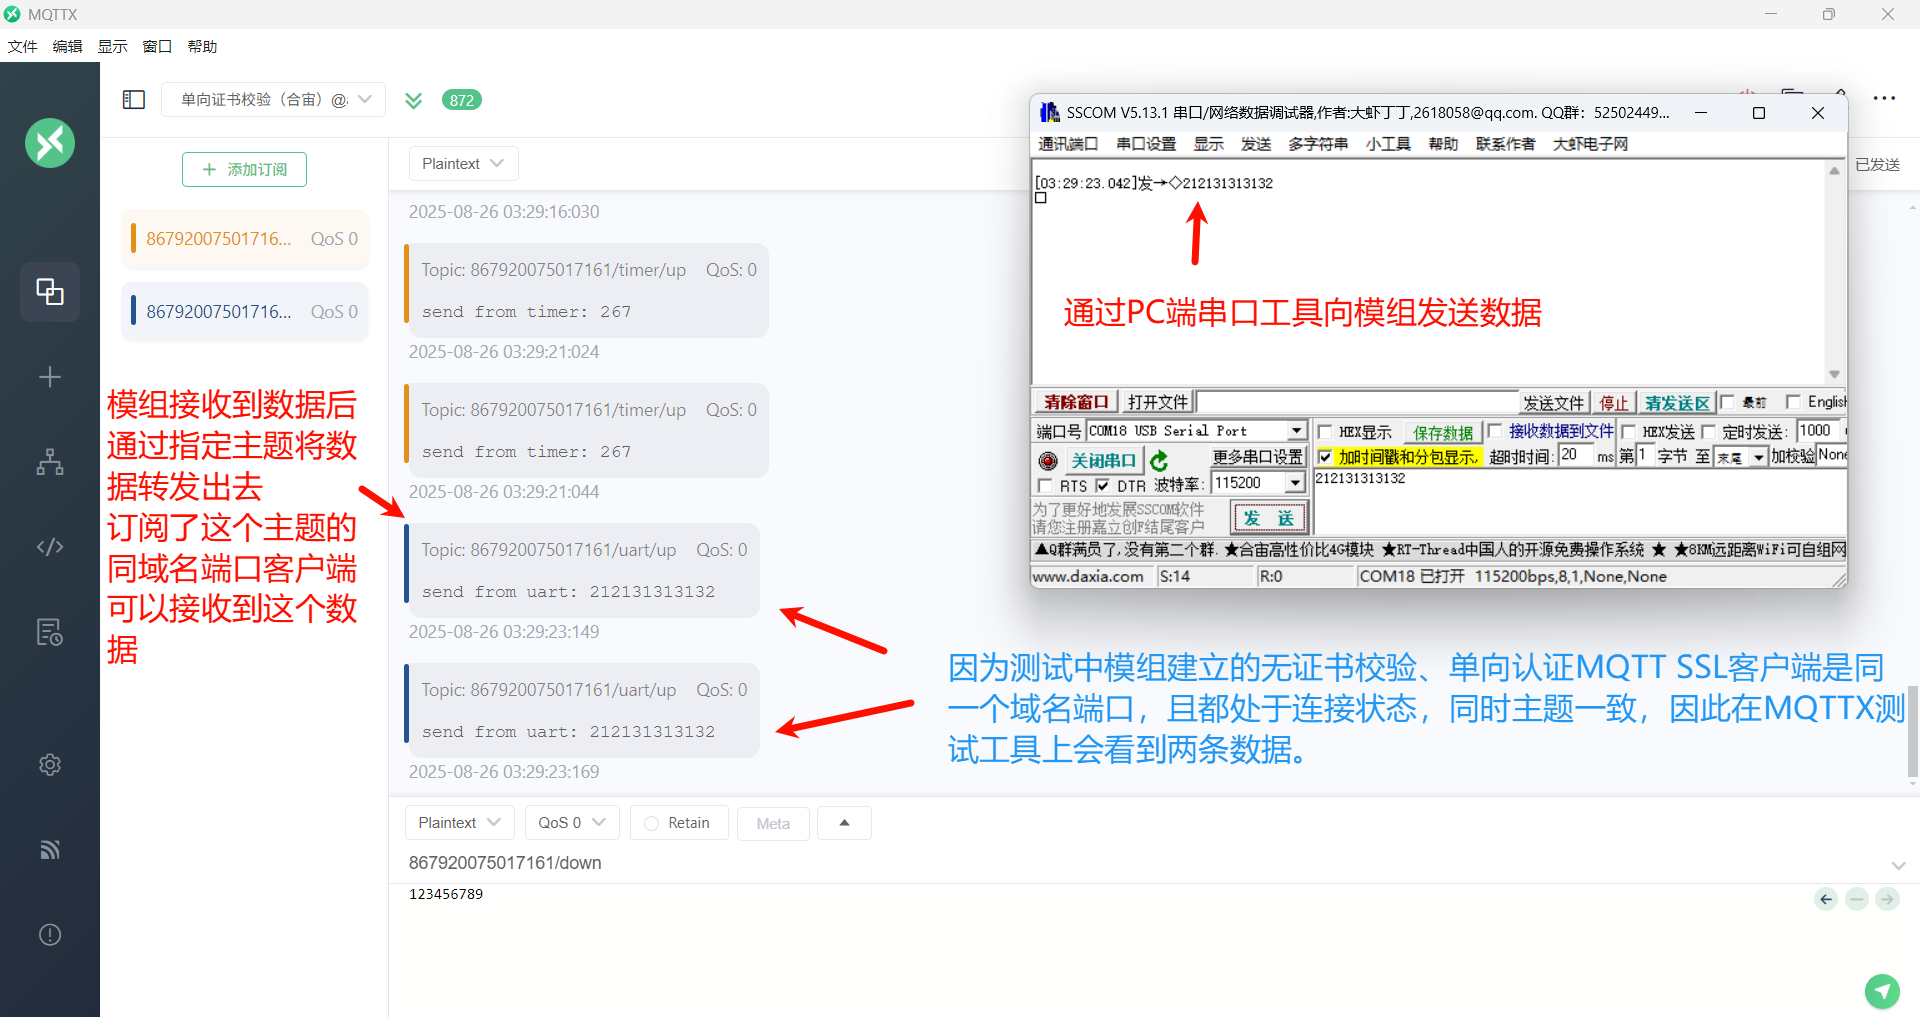Viewport: 1920px width, 1017px height.
Task: Open the received Plaintext format dropdown
Action: pyautogui.click(x=463, y=164)
